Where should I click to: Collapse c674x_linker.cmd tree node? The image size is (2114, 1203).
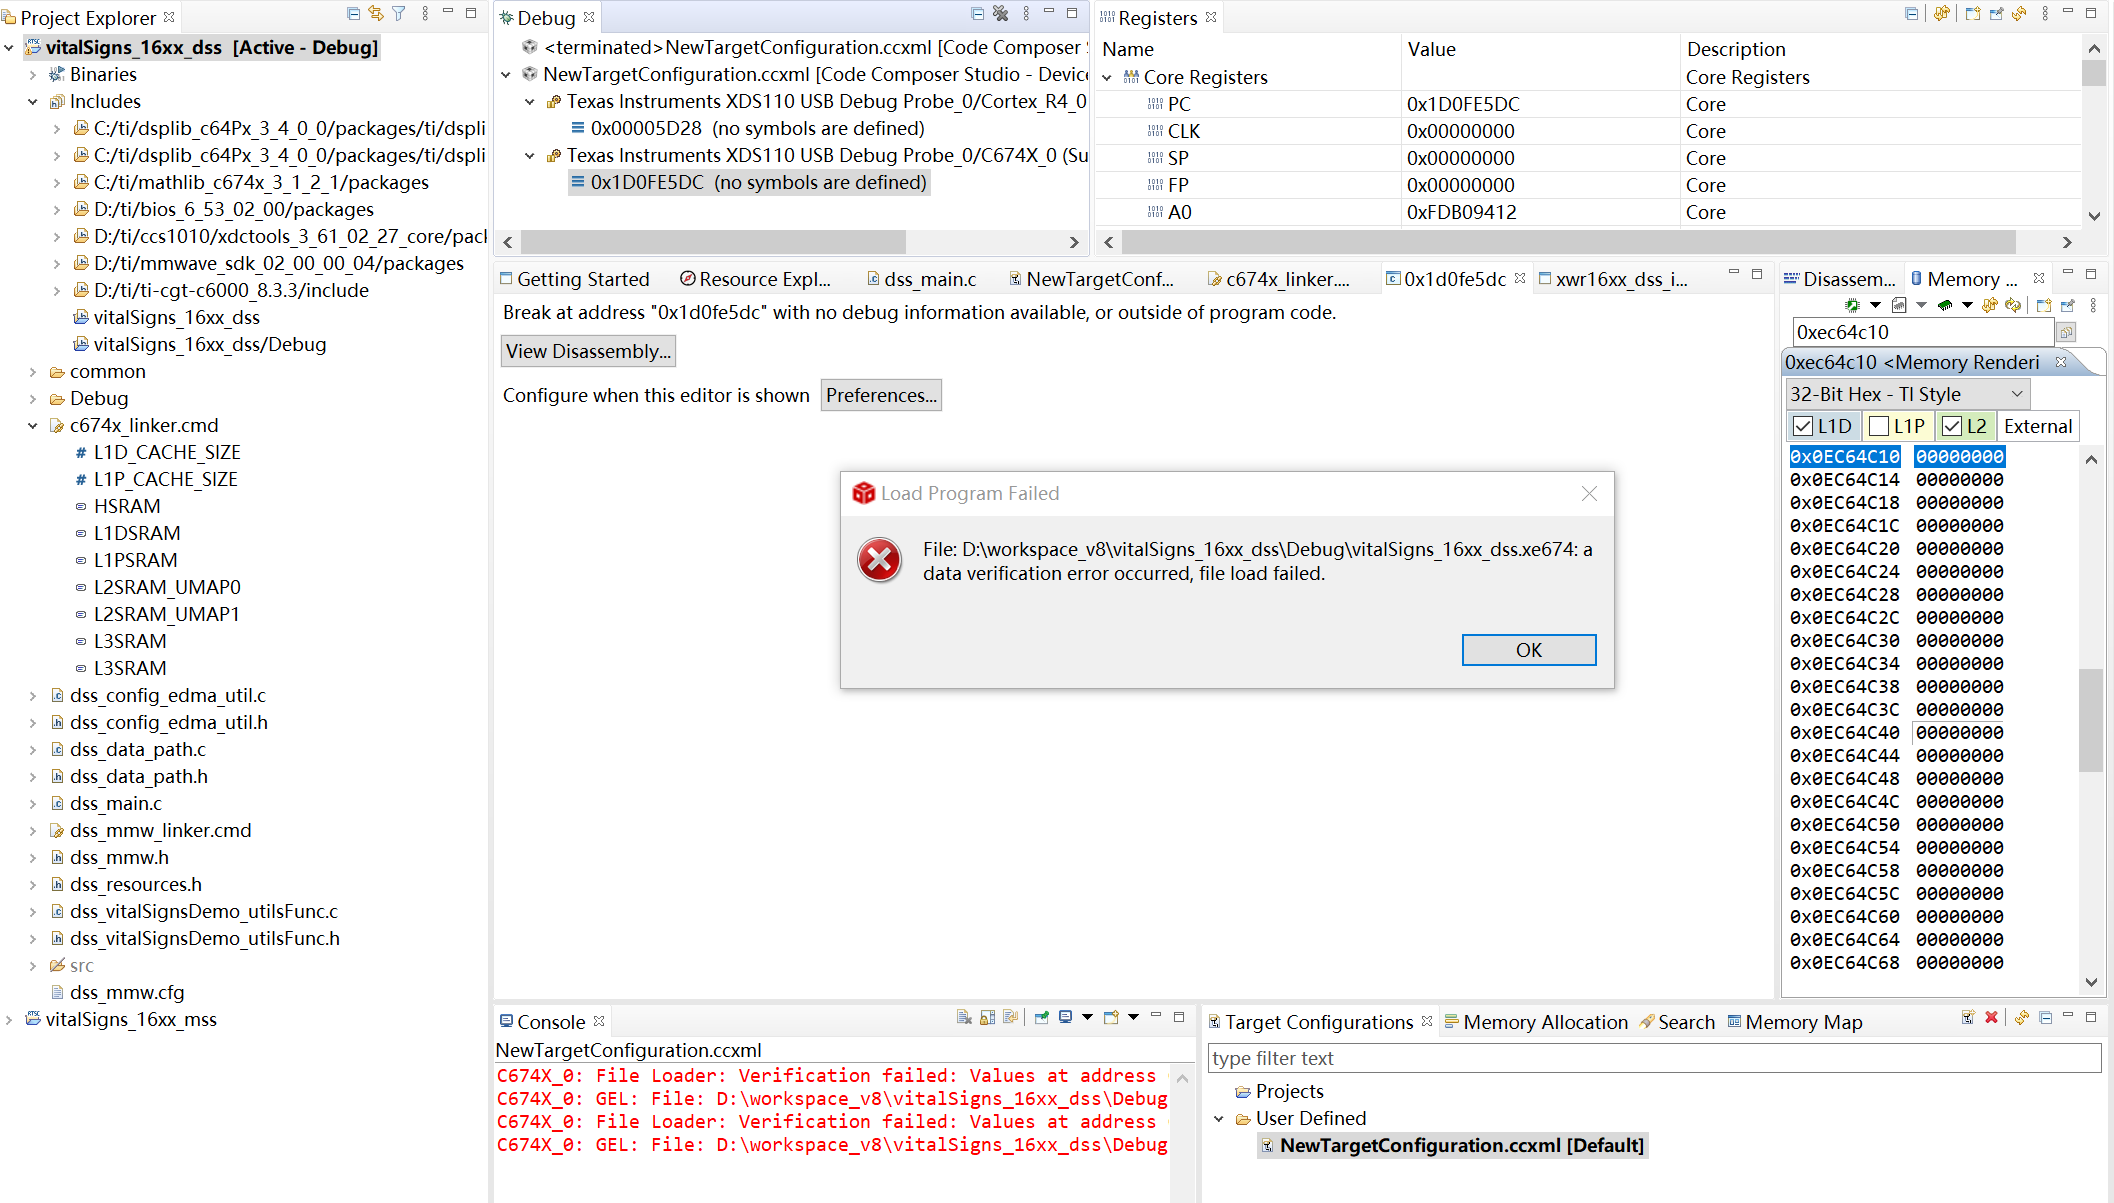32,426
